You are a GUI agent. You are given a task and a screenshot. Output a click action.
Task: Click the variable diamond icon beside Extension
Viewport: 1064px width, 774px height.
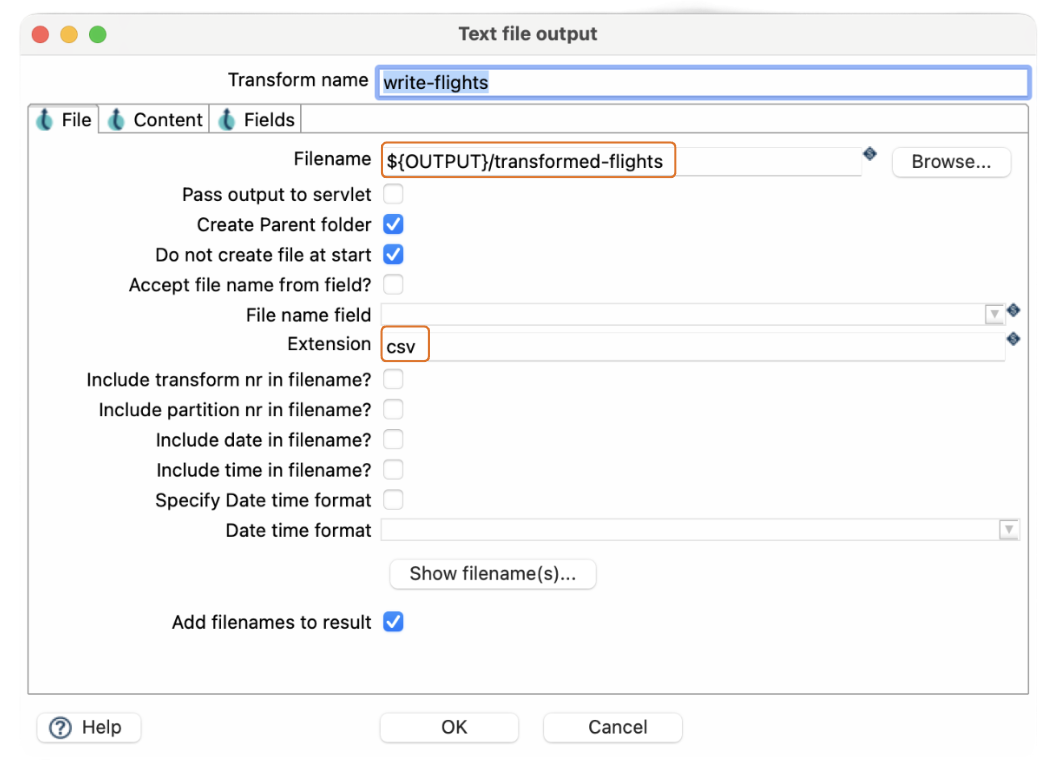click(x=1013, y=338)
